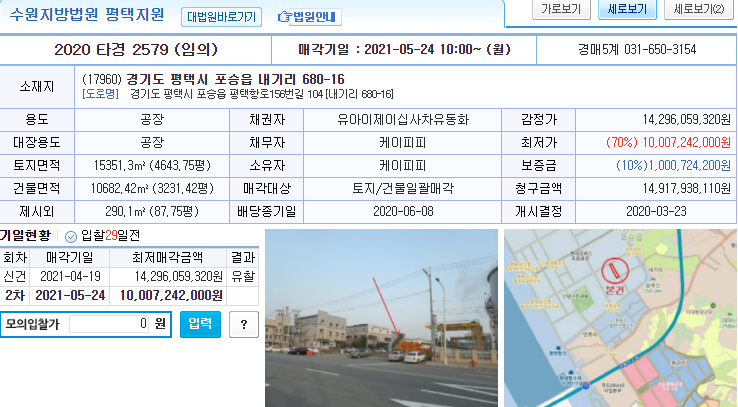This screenshot has width=738, height=407.
Task: Click 제시외 value 290.1㎡ (87.75평)
Action: (152, 212)
